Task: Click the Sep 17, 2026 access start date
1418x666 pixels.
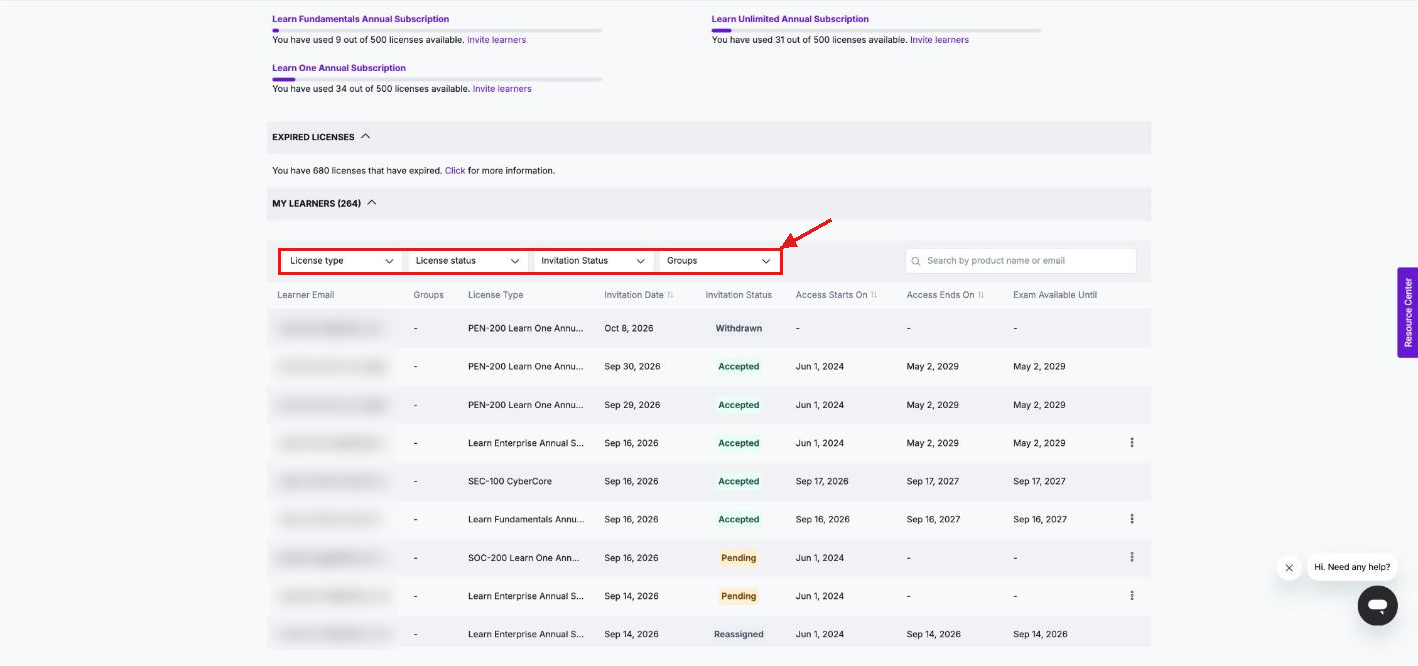Action: pos(822,481)
